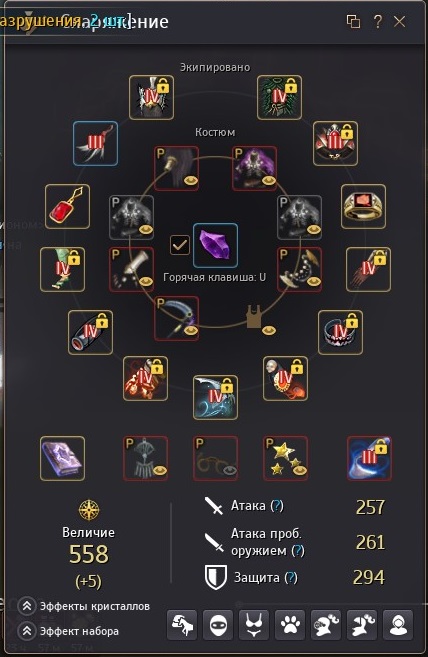Open the window help question mark

tap(378, 21)
